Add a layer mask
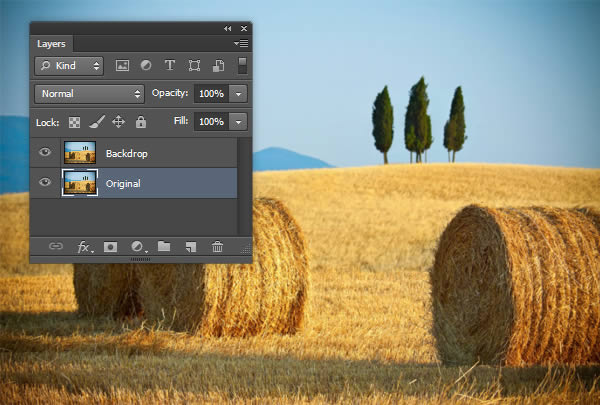The height and width of the screenshot is (405, 600). click(110, 247)
